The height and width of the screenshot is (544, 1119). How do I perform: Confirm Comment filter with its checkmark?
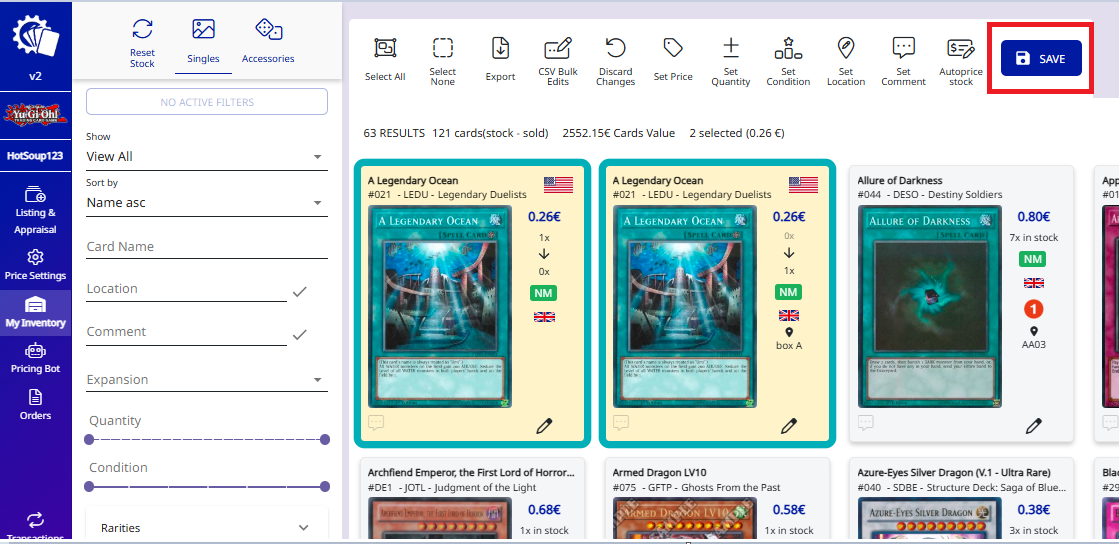tap(299, 334)
